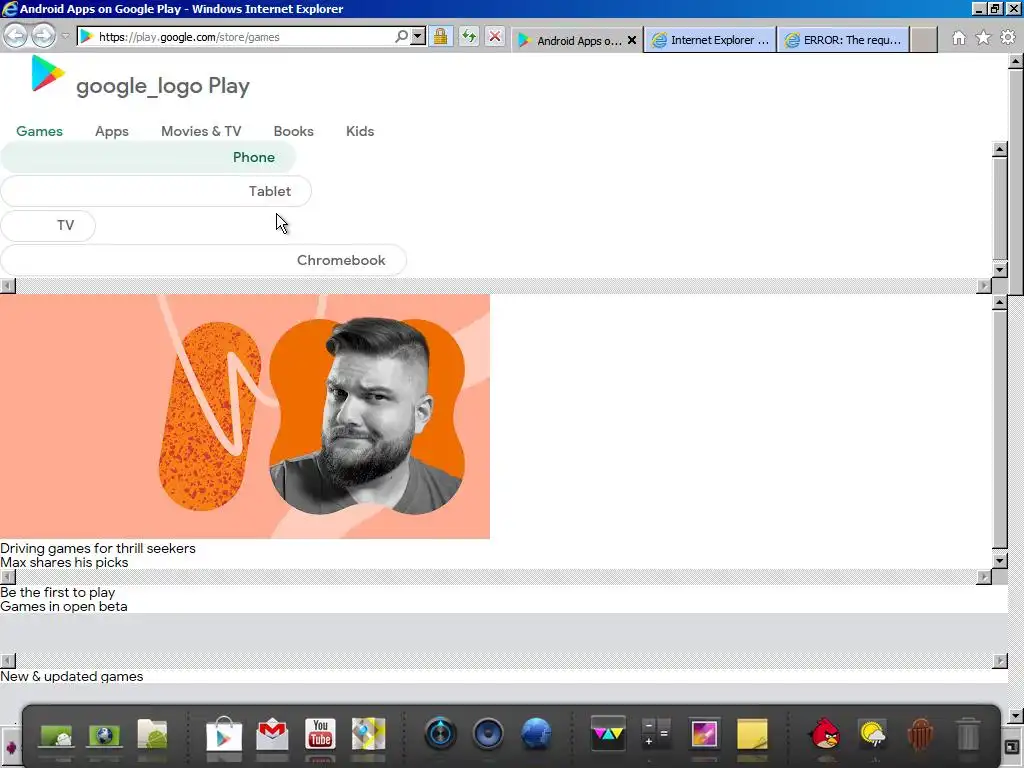The image size is (1024, 768).
Task: Open the Tools gear icon
Action: pyautogui.click(x=1008, y=38)
